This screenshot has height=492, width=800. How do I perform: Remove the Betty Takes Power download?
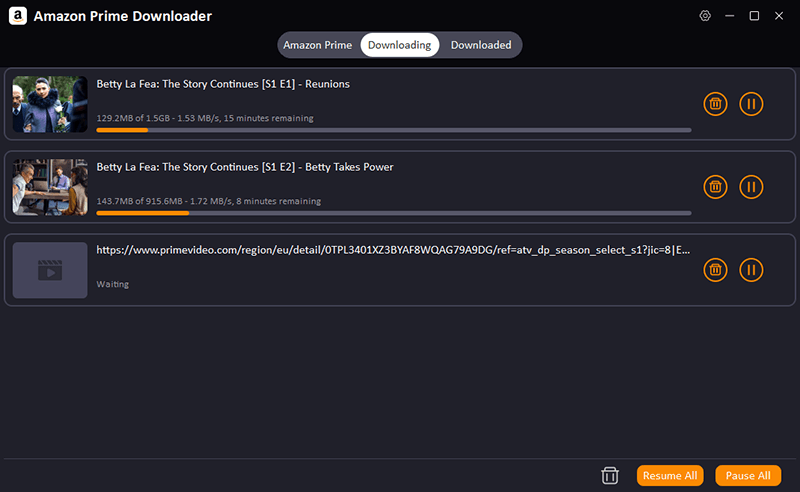point(715,187)
